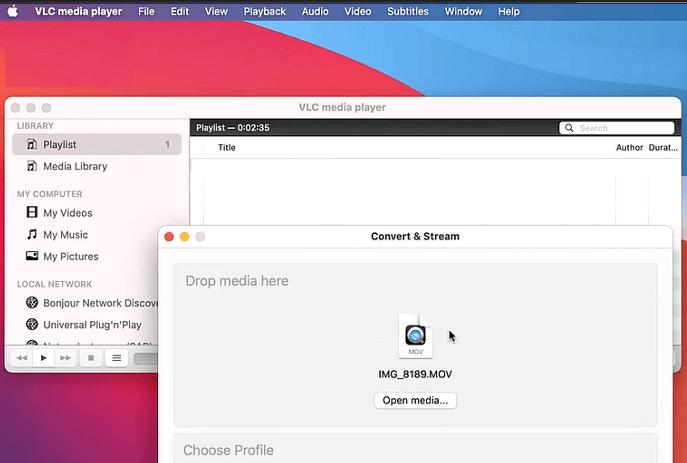Viewport: 687px width, 463px height.
Task: Click the My Music note icon
Action: pyautogui.click(x=32, y=234)
